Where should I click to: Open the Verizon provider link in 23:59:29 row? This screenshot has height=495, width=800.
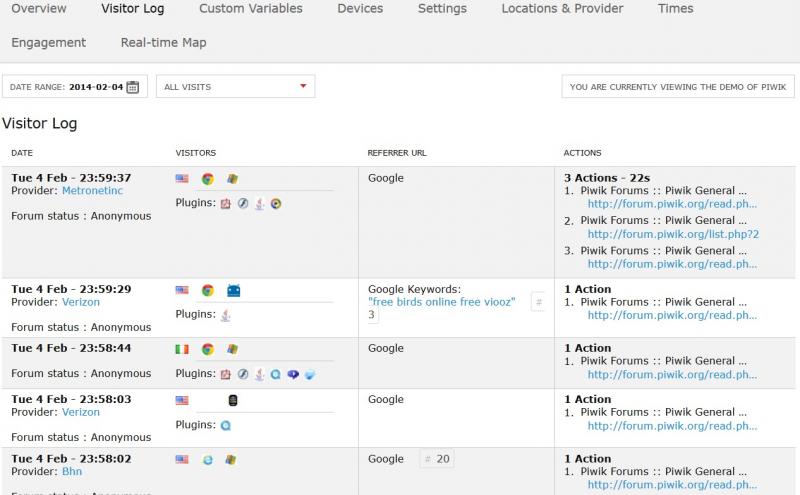pos(81,302)
